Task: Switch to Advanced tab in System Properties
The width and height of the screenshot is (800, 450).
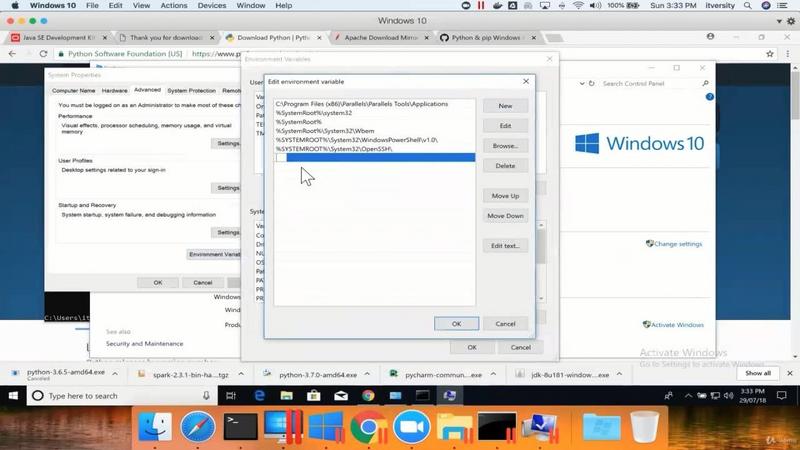Action: pyautogui.click(x=147, y=90)
